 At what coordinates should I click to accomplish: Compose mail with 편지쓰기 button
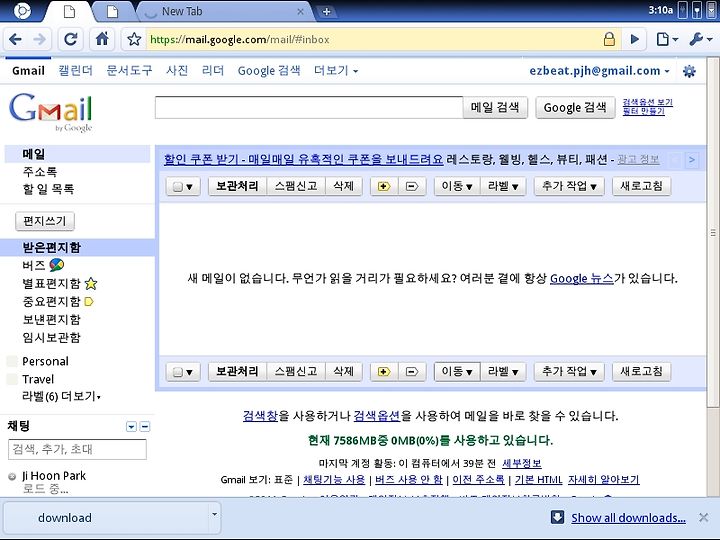click(x=45, y=221)
